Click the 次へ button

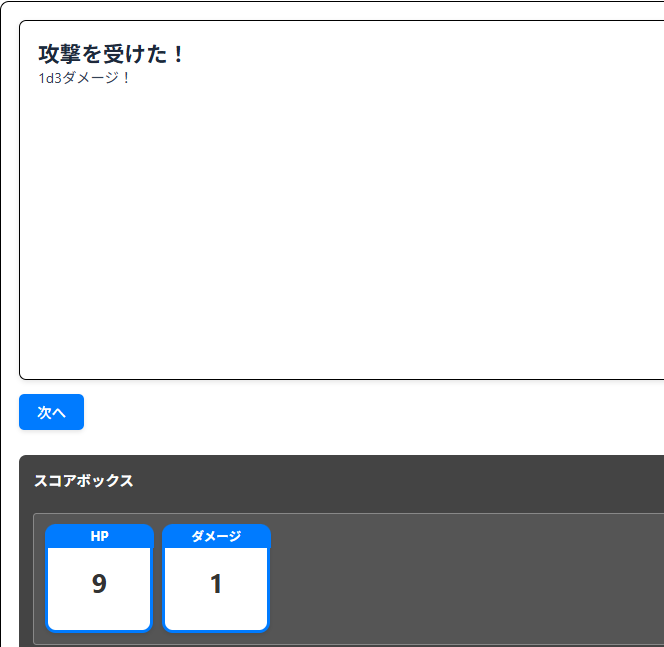51,412
